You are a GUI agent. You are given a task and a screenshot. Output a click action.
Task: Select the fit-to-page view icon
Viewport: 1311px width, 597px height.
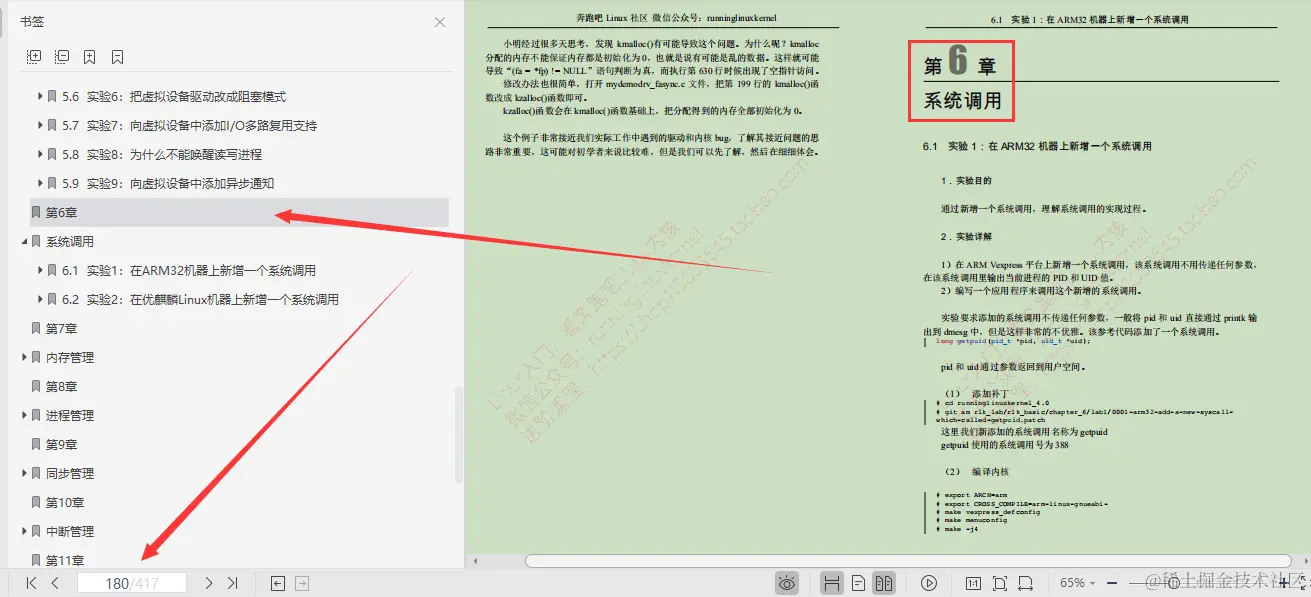coord(999,582)
